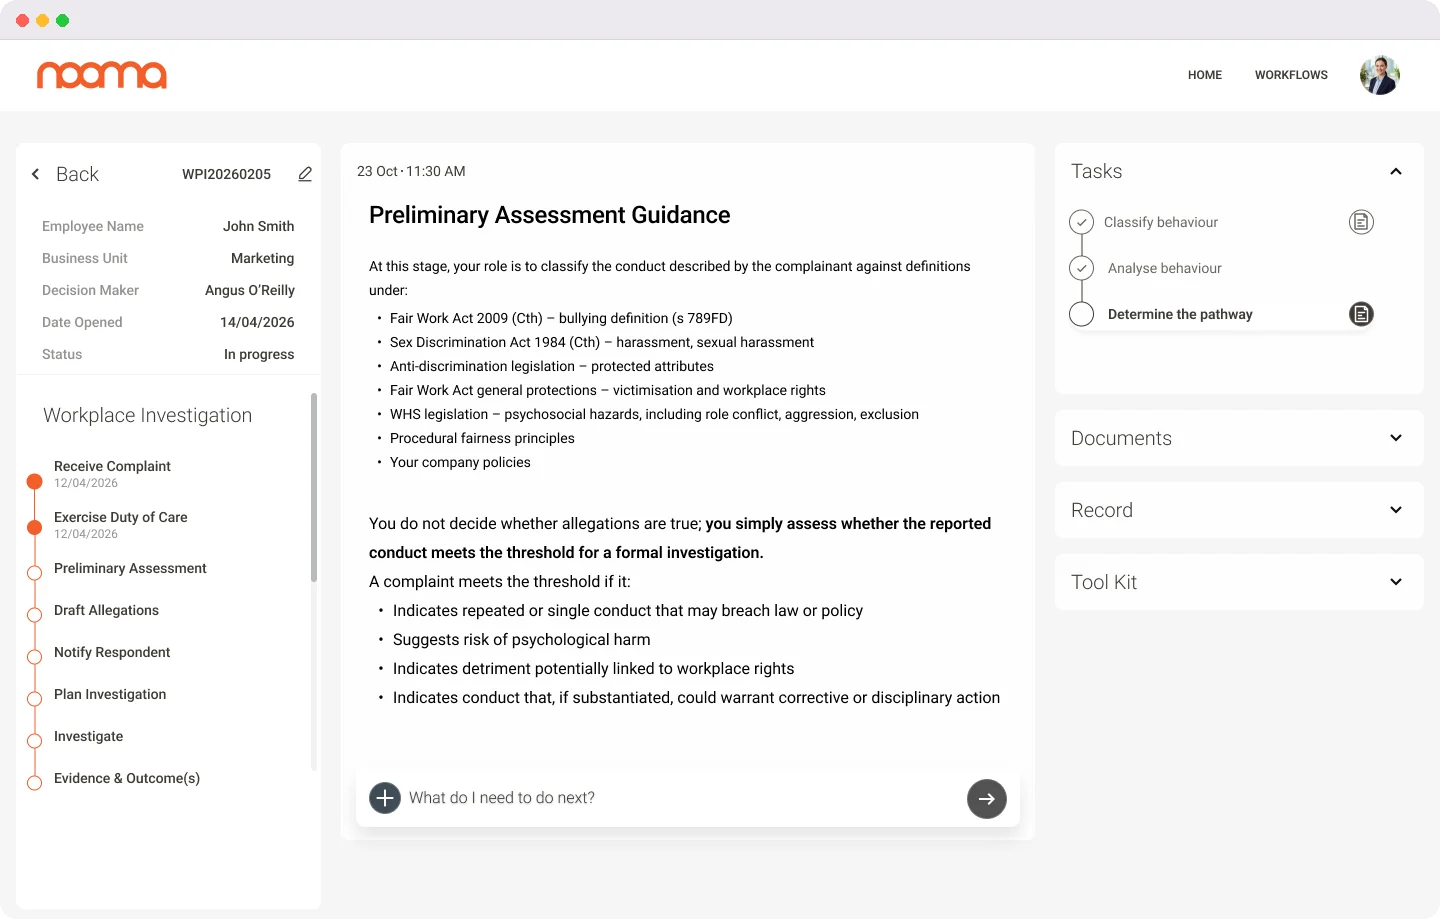Image resolution: width=1440 pixels, height=919 pixels.
Task: Collapse the Tasks panel
Action: pos(1396,172)
